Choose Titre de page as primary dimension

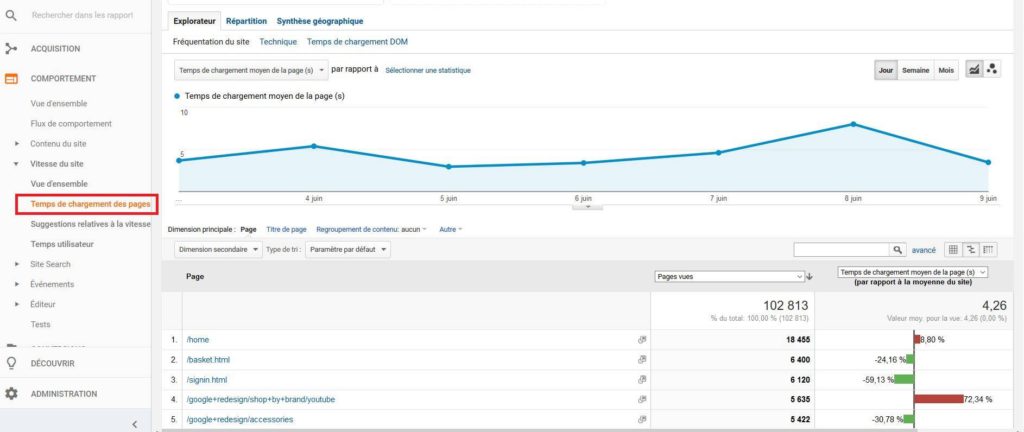tap(286, 230)
